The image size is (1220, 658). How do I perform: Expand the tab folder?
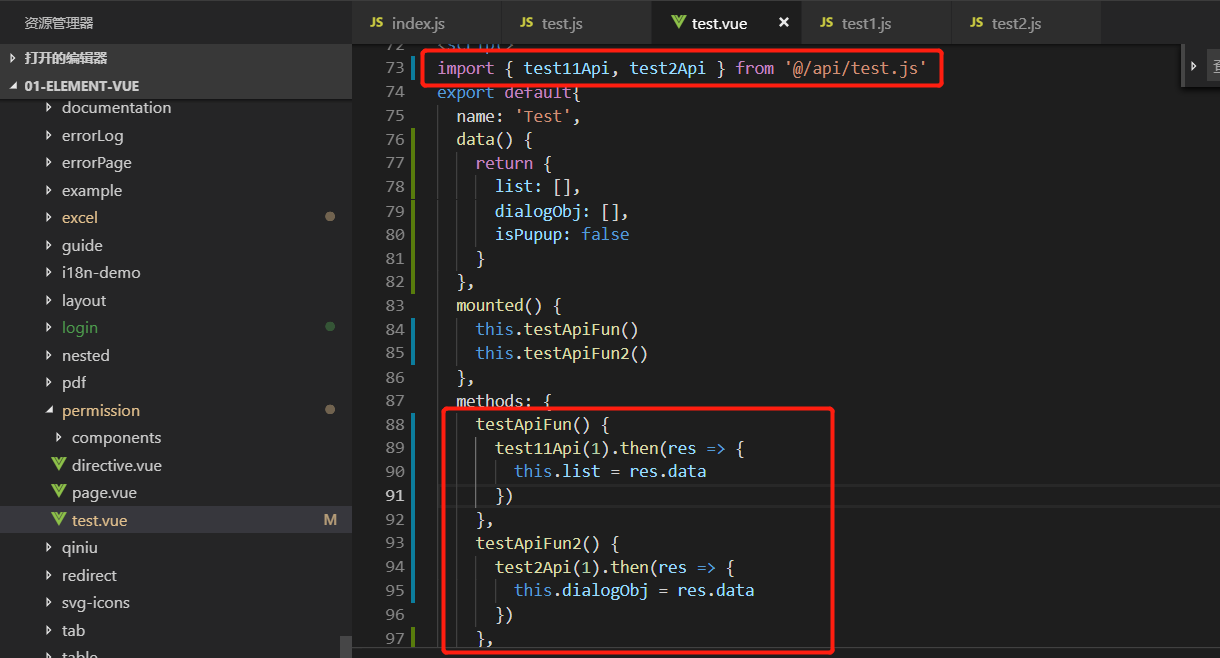pyautogui.click(x=50, y=630)
